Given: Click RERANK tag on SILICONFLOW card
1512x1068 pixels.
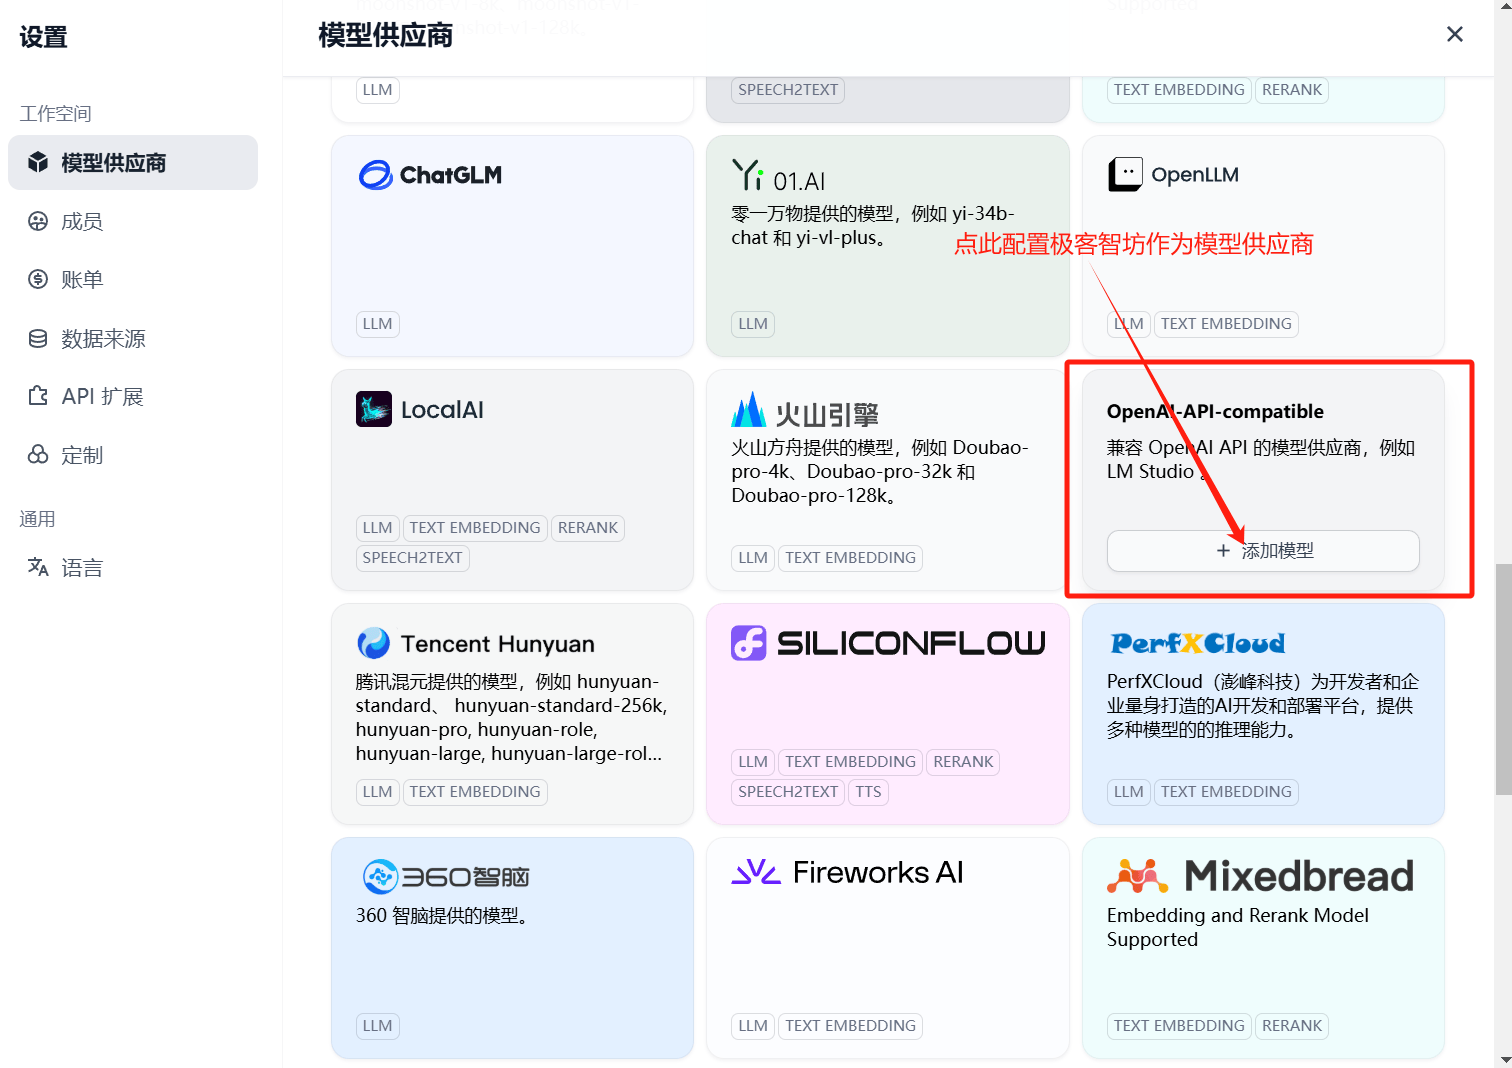Looking at the screenshot, I should click(x=964, y=762).
